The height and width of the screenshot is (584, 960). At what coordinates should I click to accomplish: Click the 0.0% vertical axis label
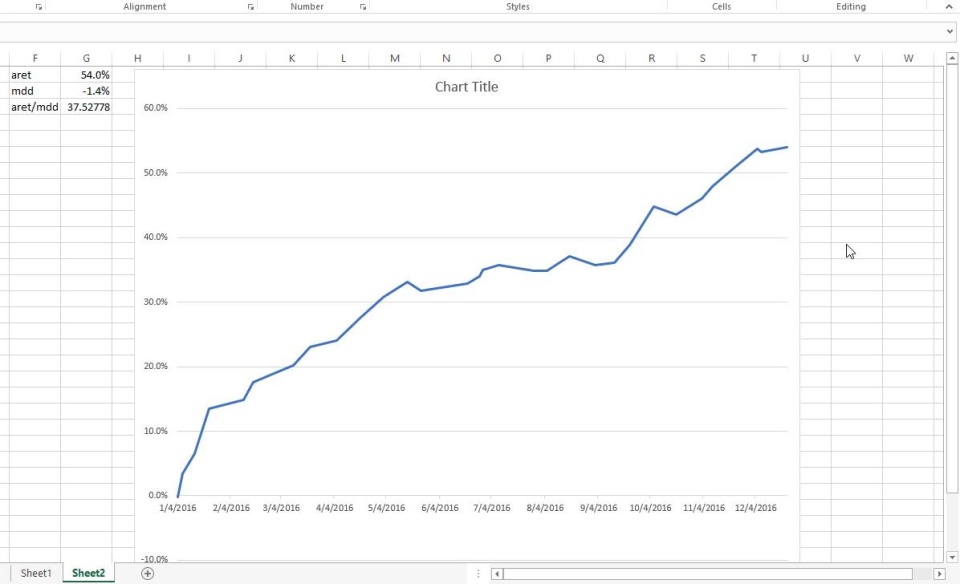pyautogui.click(x=157, y=495)
